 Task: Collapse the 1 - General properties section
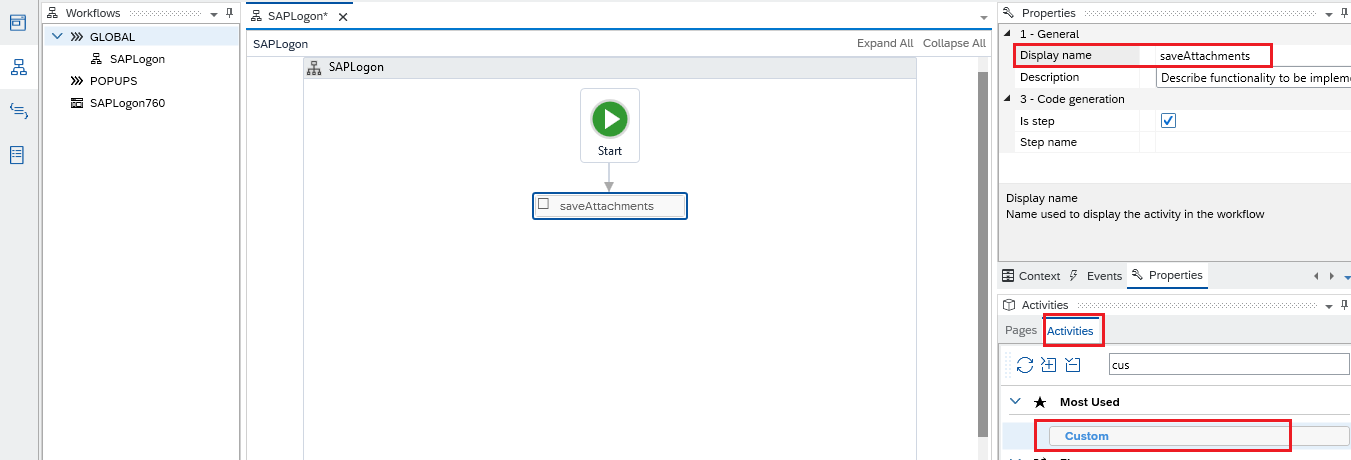(1007, 34)
